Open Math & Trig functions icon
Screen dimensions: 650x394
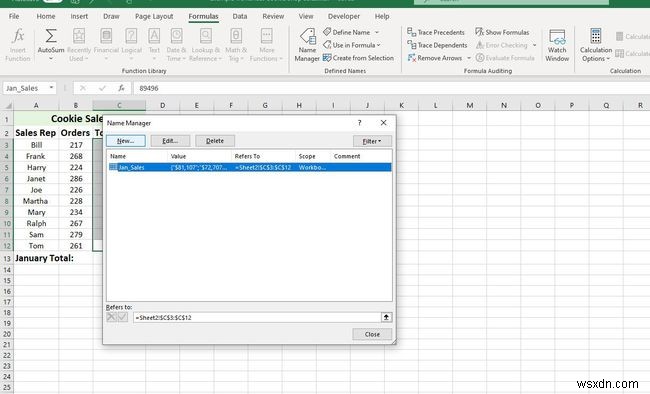[236, 36]
